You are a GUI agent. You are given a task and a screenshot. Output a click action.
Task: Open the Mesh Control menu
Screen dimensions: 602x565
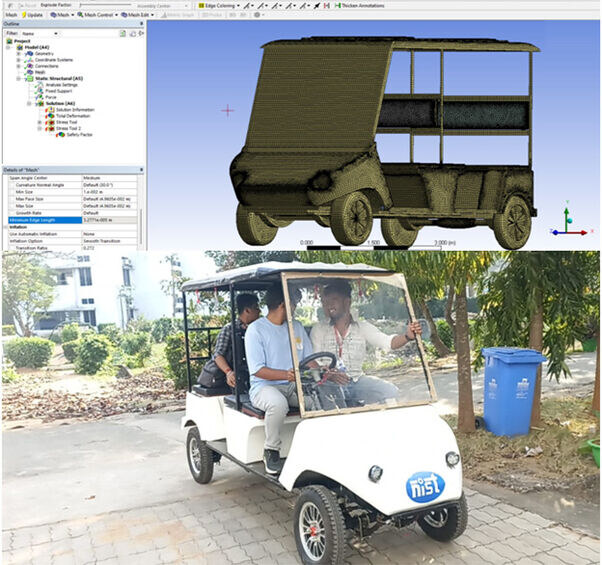(x=97, y=15)
